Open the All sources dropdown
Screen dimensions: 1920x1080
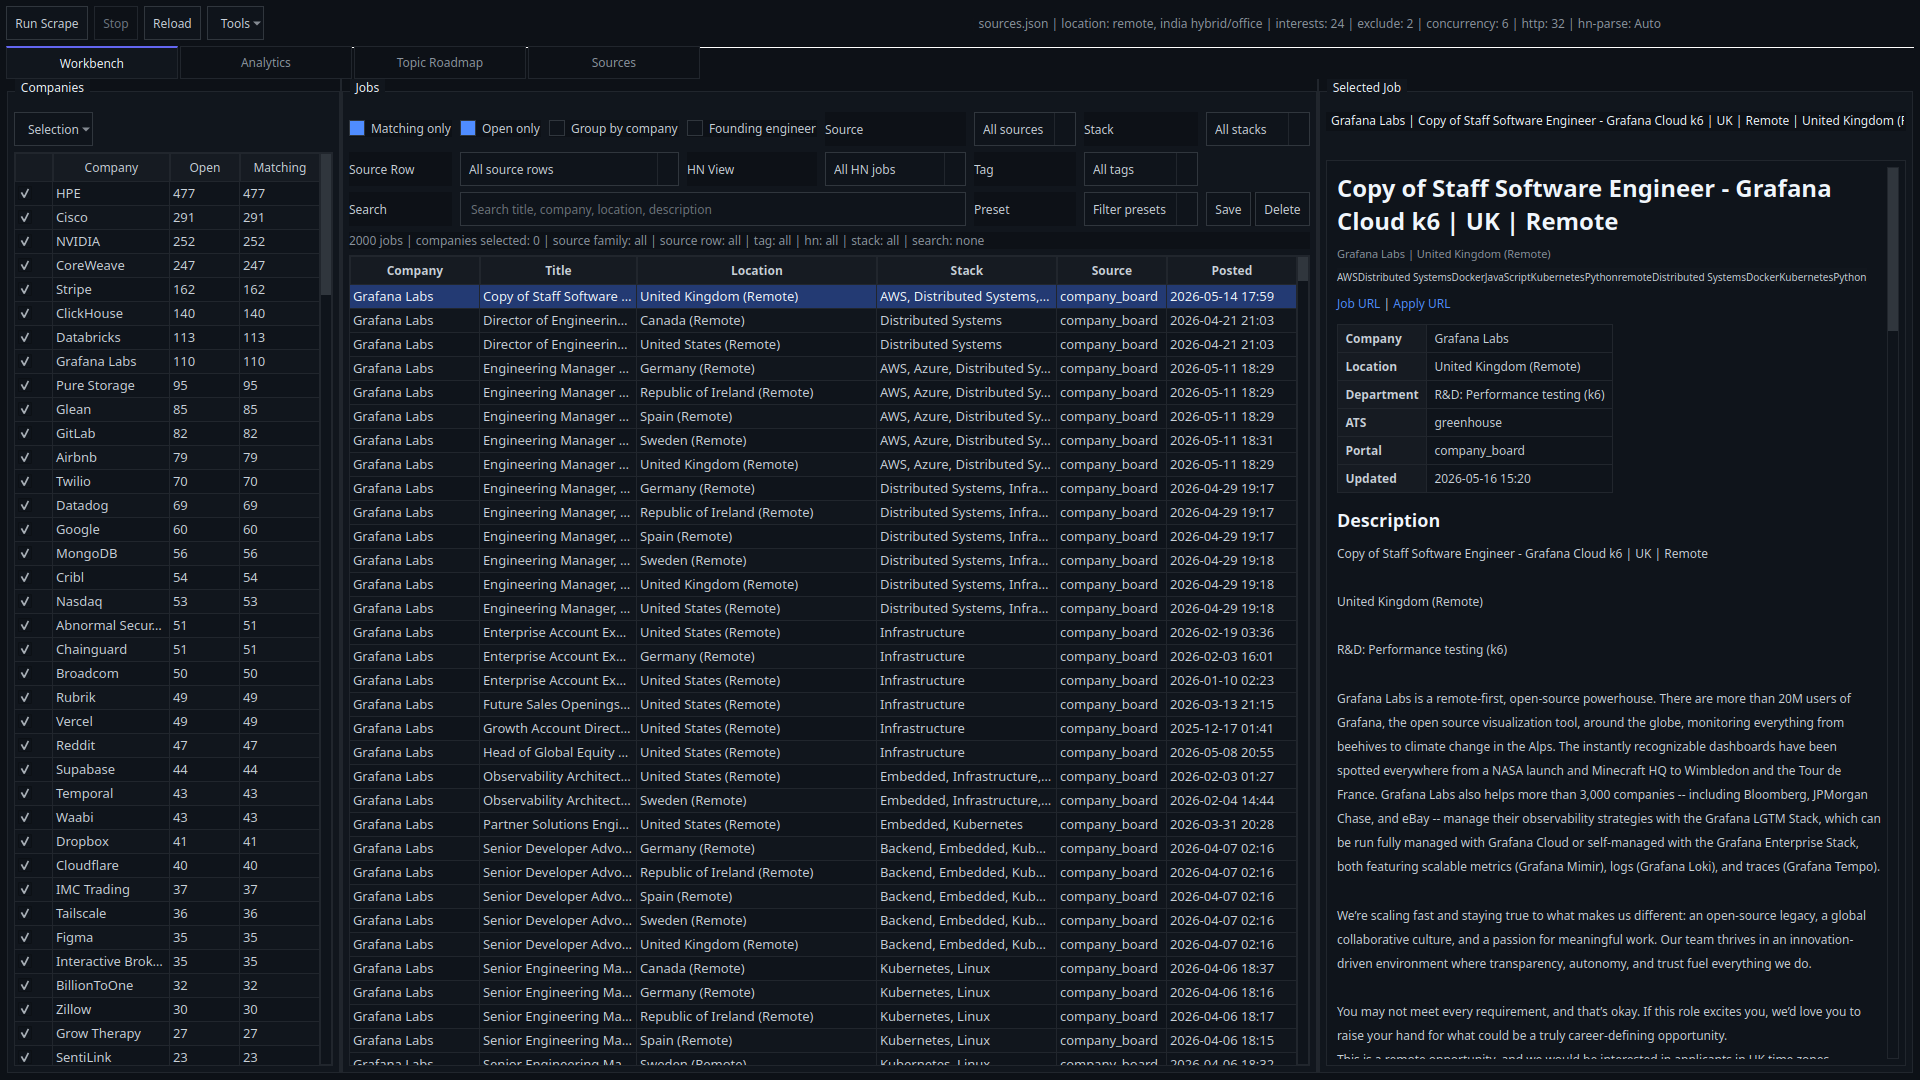(1026, 129)
